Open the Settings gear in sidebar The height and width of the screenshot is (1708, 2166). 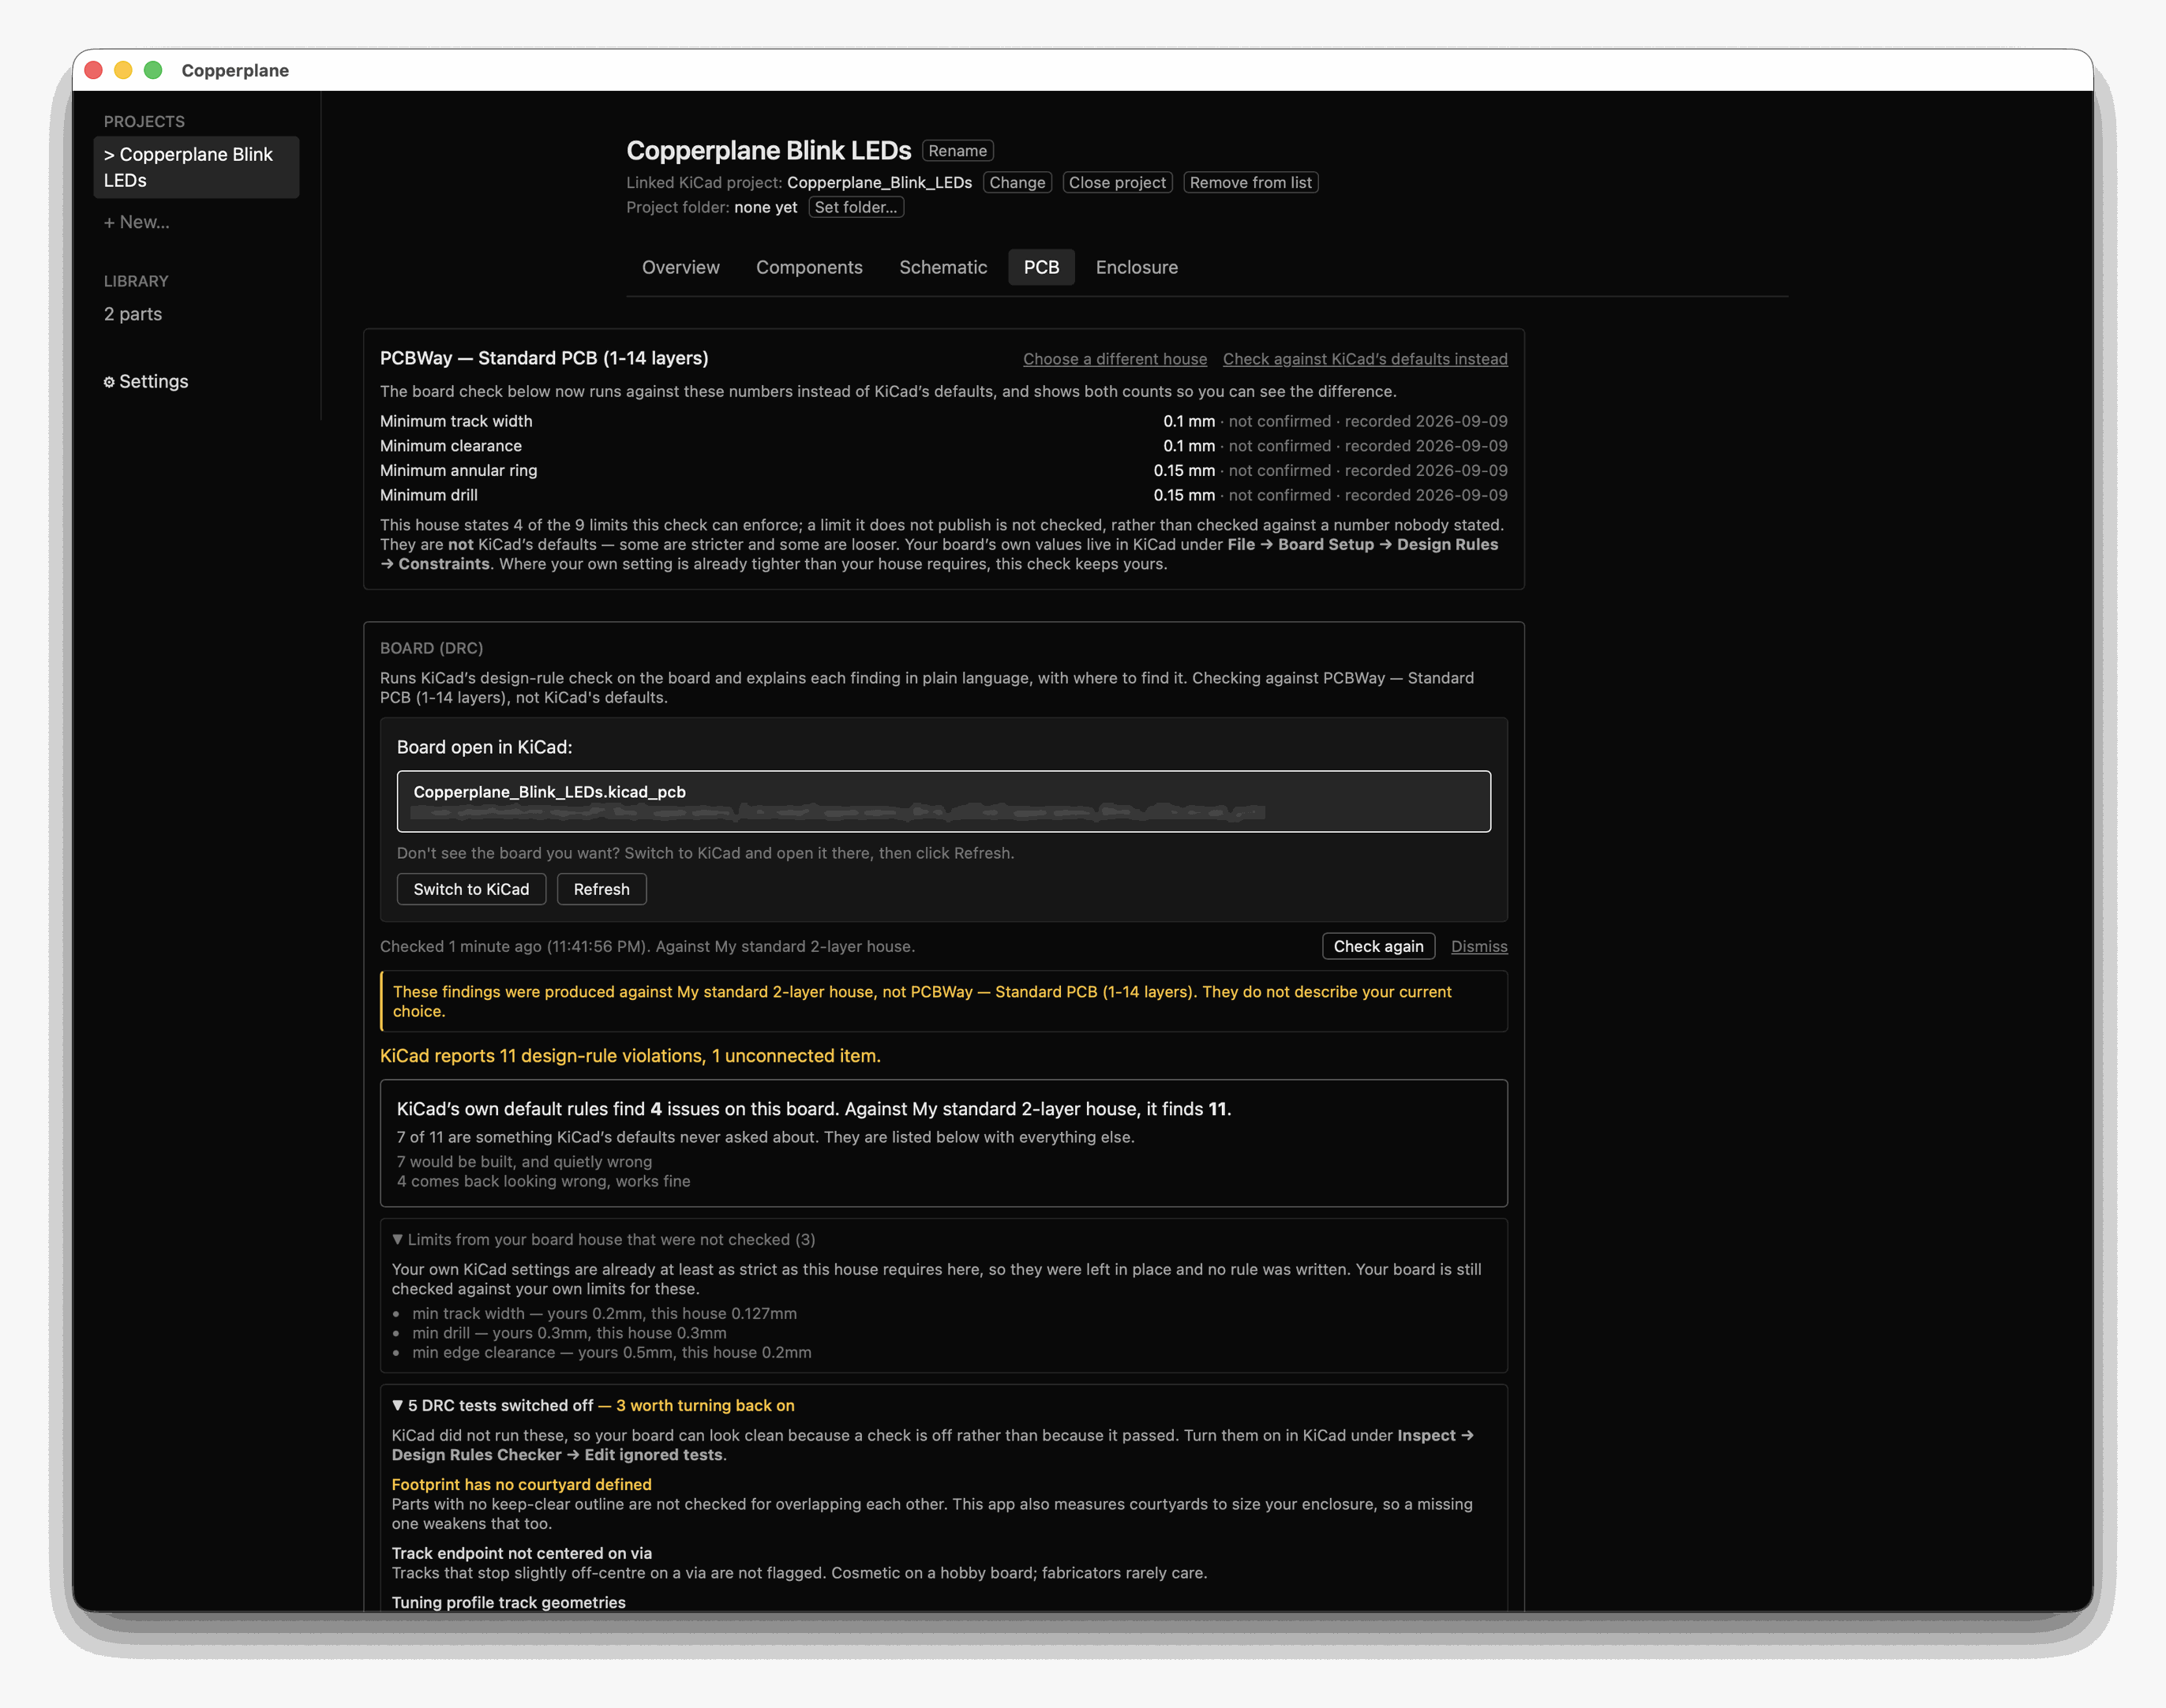pyautogui.click(x=146, y=381)
